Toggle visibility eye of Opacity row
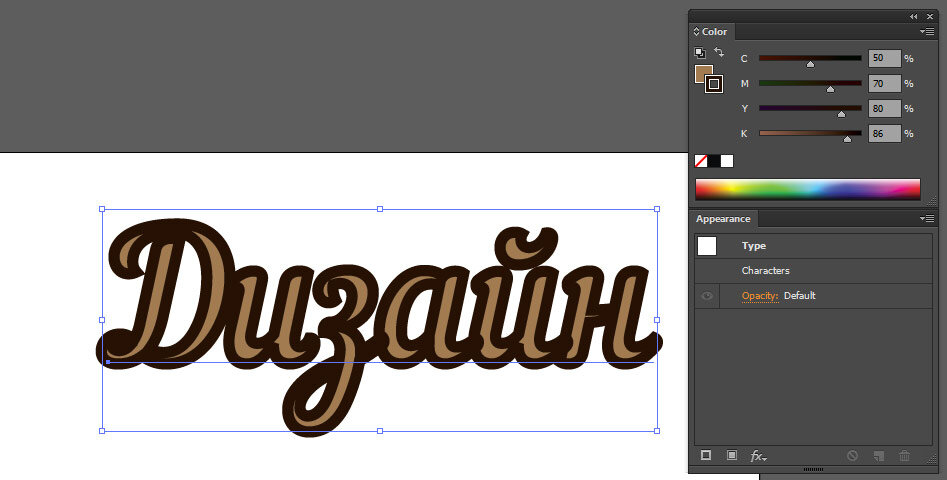947x480 pixels. pos(707,296)
